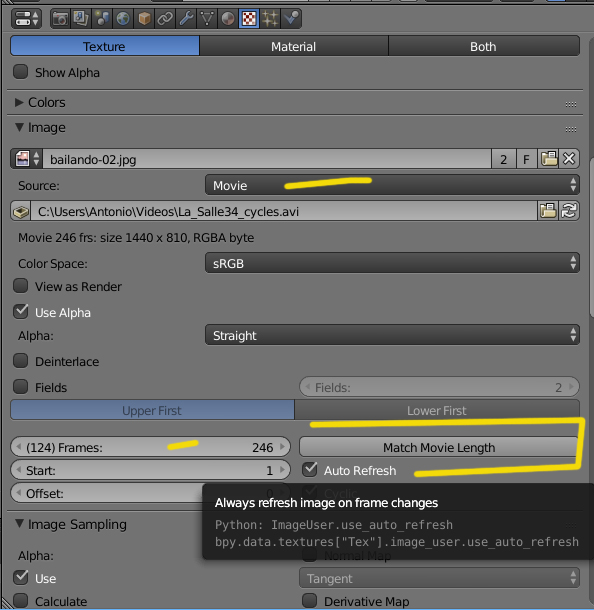Click the Frames 246 value field
Viewport: 594px width, 610px height.
151,447
